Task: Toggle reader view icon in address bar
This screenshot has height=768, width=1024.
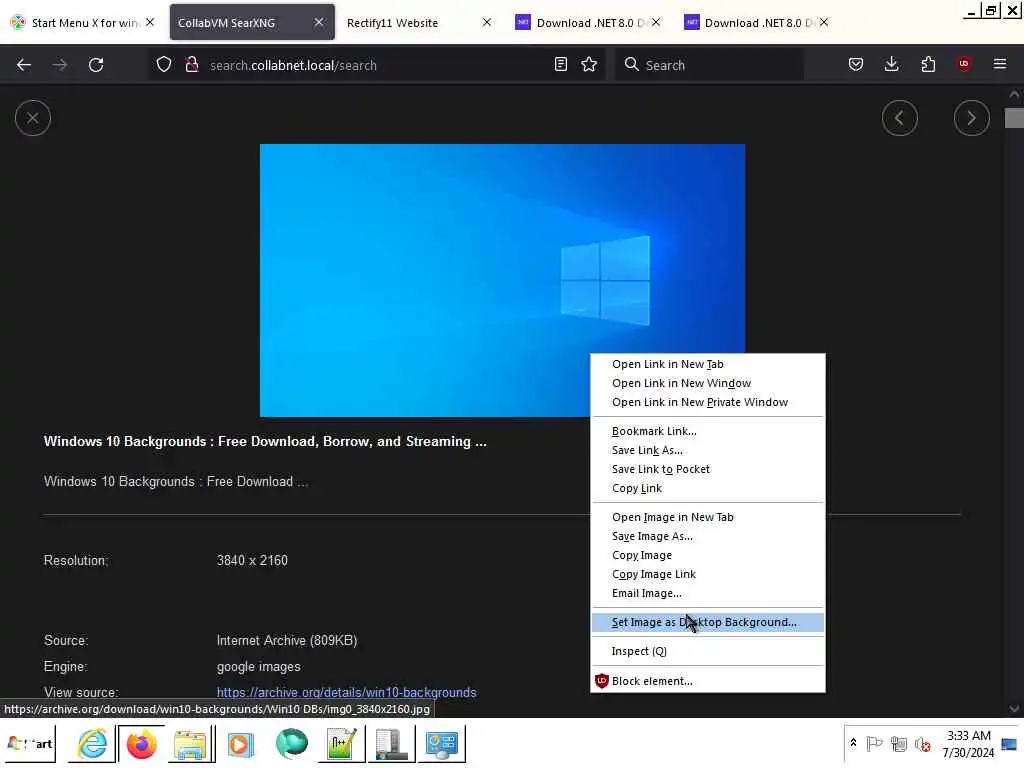Action: (560, 64)
